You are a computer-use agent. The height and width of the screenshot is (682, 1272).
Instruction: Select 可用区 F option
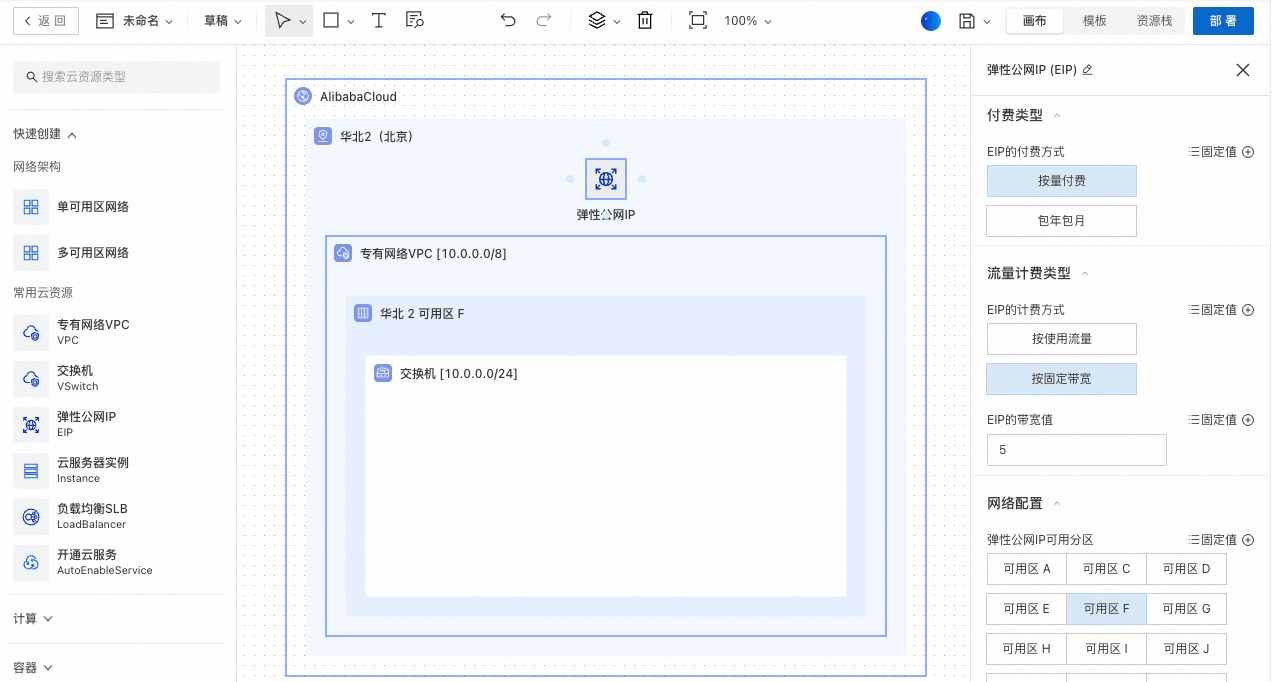pyautogui.click(x=1107, y=609)
